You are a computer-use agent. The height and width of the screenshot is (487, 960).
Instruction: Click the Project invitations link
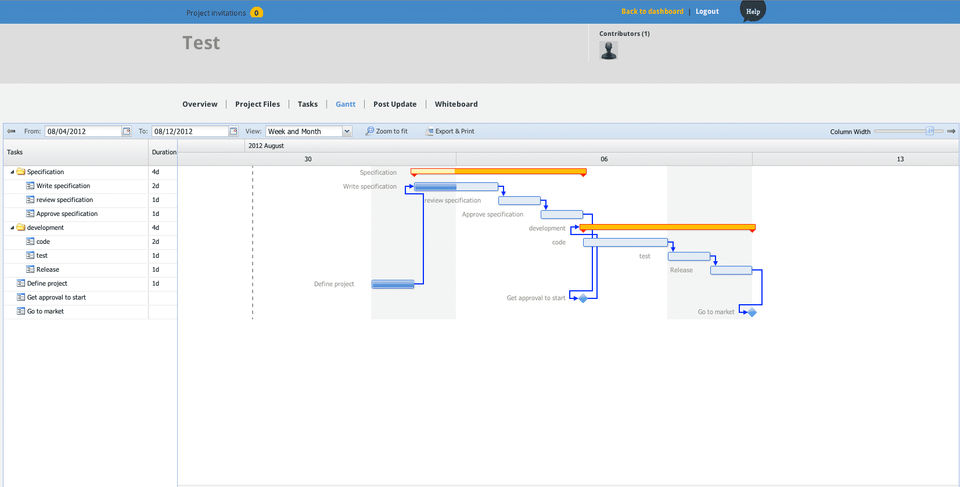pyautogui.click(x=216, y=13)
